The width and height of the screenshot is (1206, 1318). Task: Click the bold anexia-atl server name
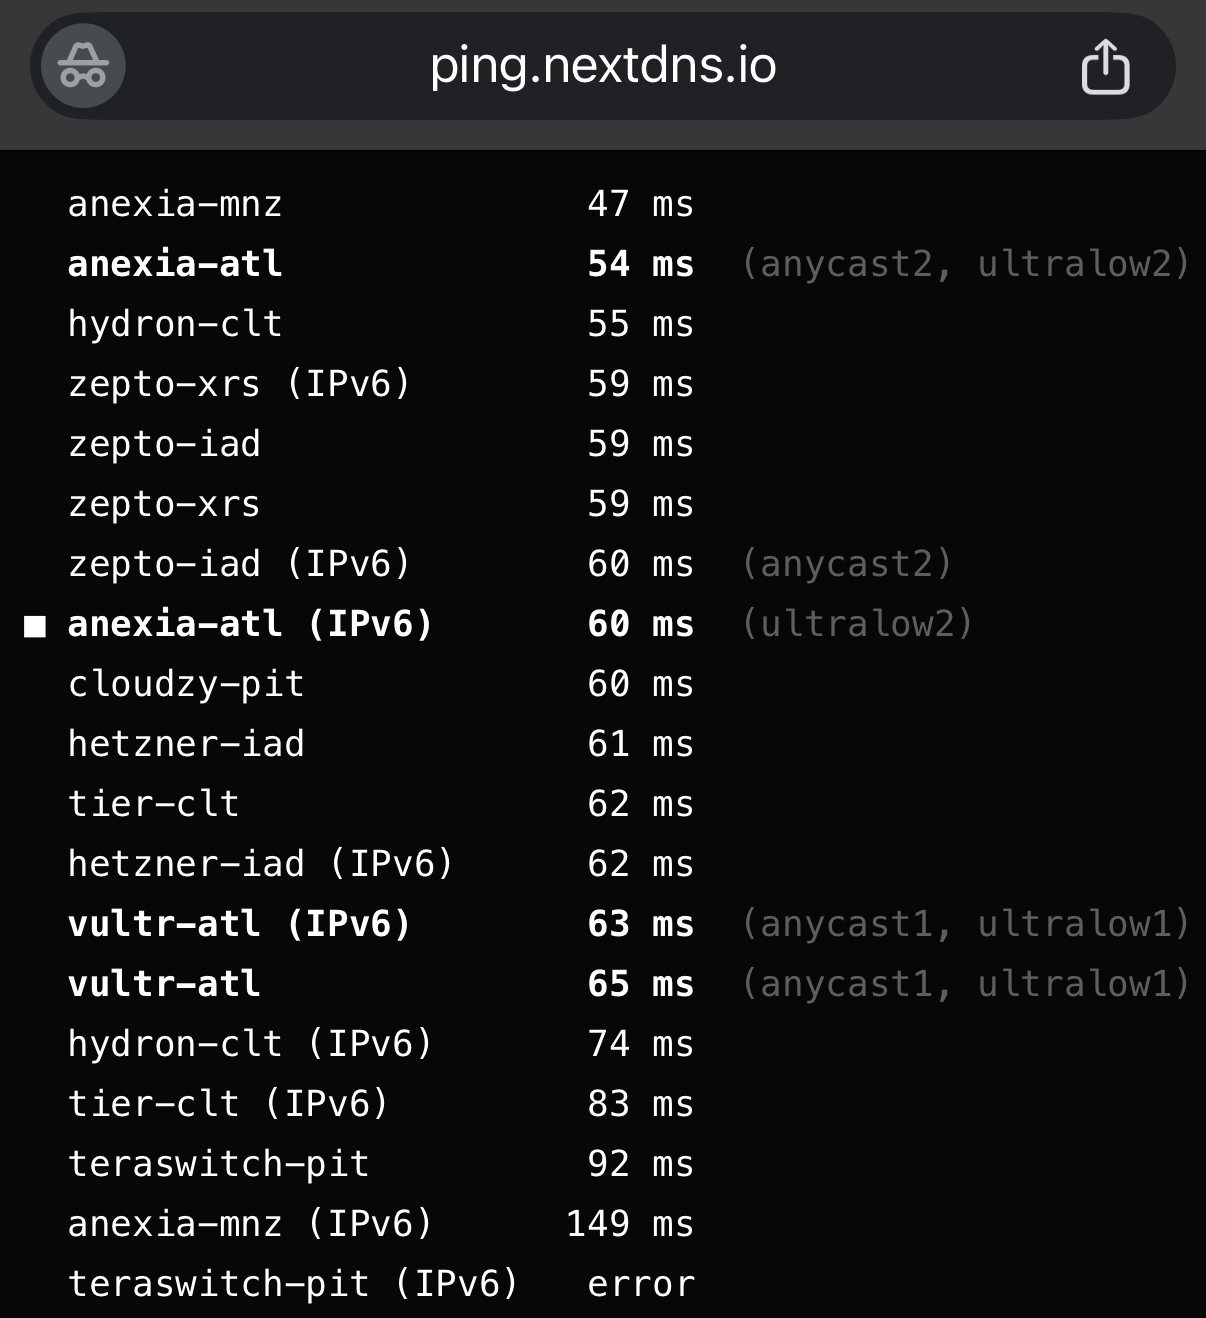[x=175, y=264]
